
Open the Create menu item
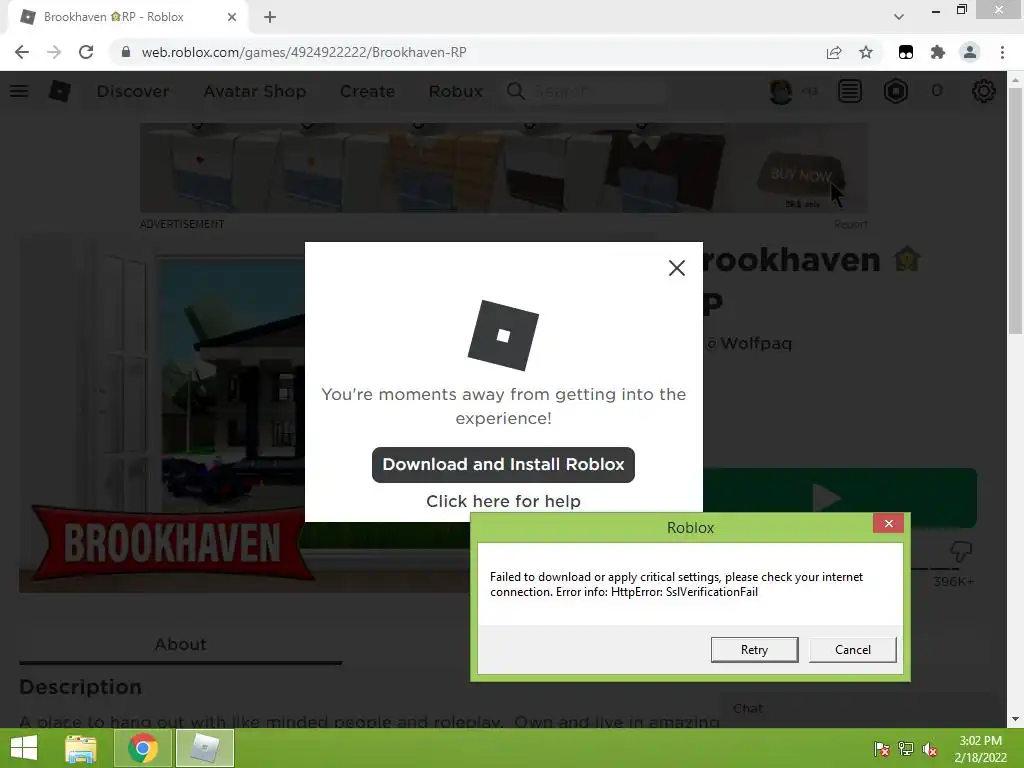[x=367, y=91]
